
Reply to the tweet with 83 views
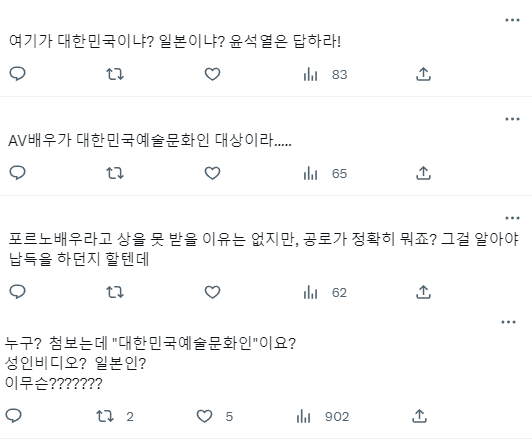coord(17,74)
